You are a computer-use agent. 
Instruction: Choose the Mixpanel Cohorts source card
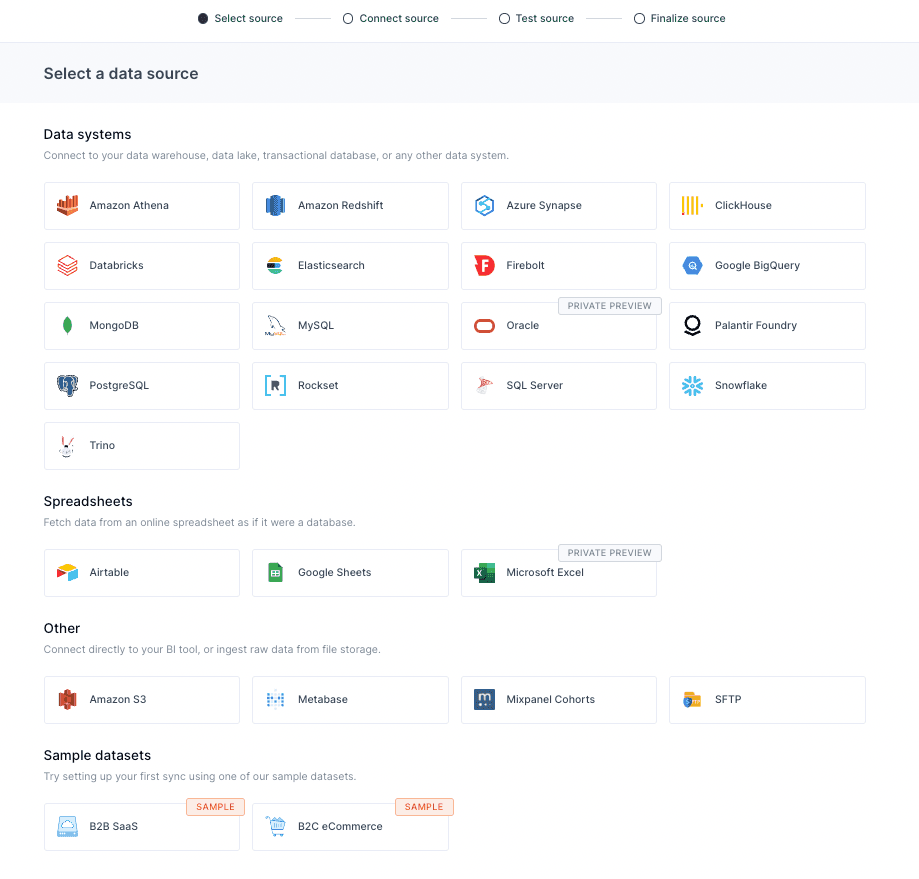(x=558, y=700)
